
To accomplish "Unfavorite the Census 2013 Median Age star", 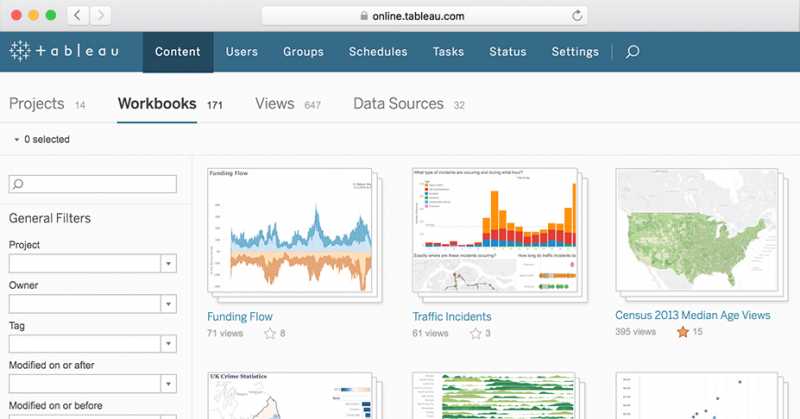I will (x=683, y=332).
